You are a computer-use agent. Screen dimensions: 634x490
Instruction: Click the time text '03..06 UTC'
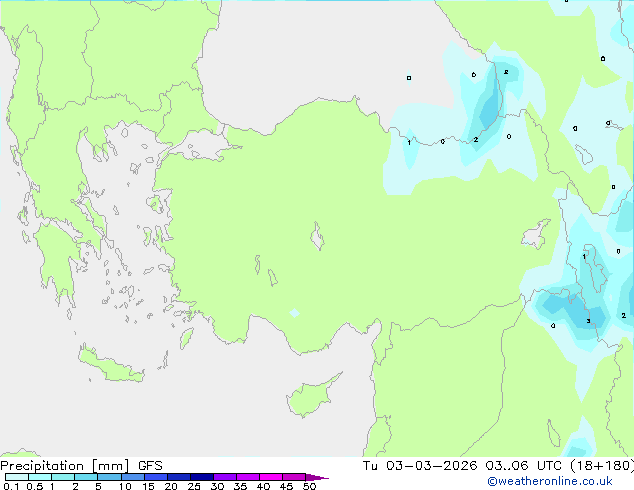524,466
